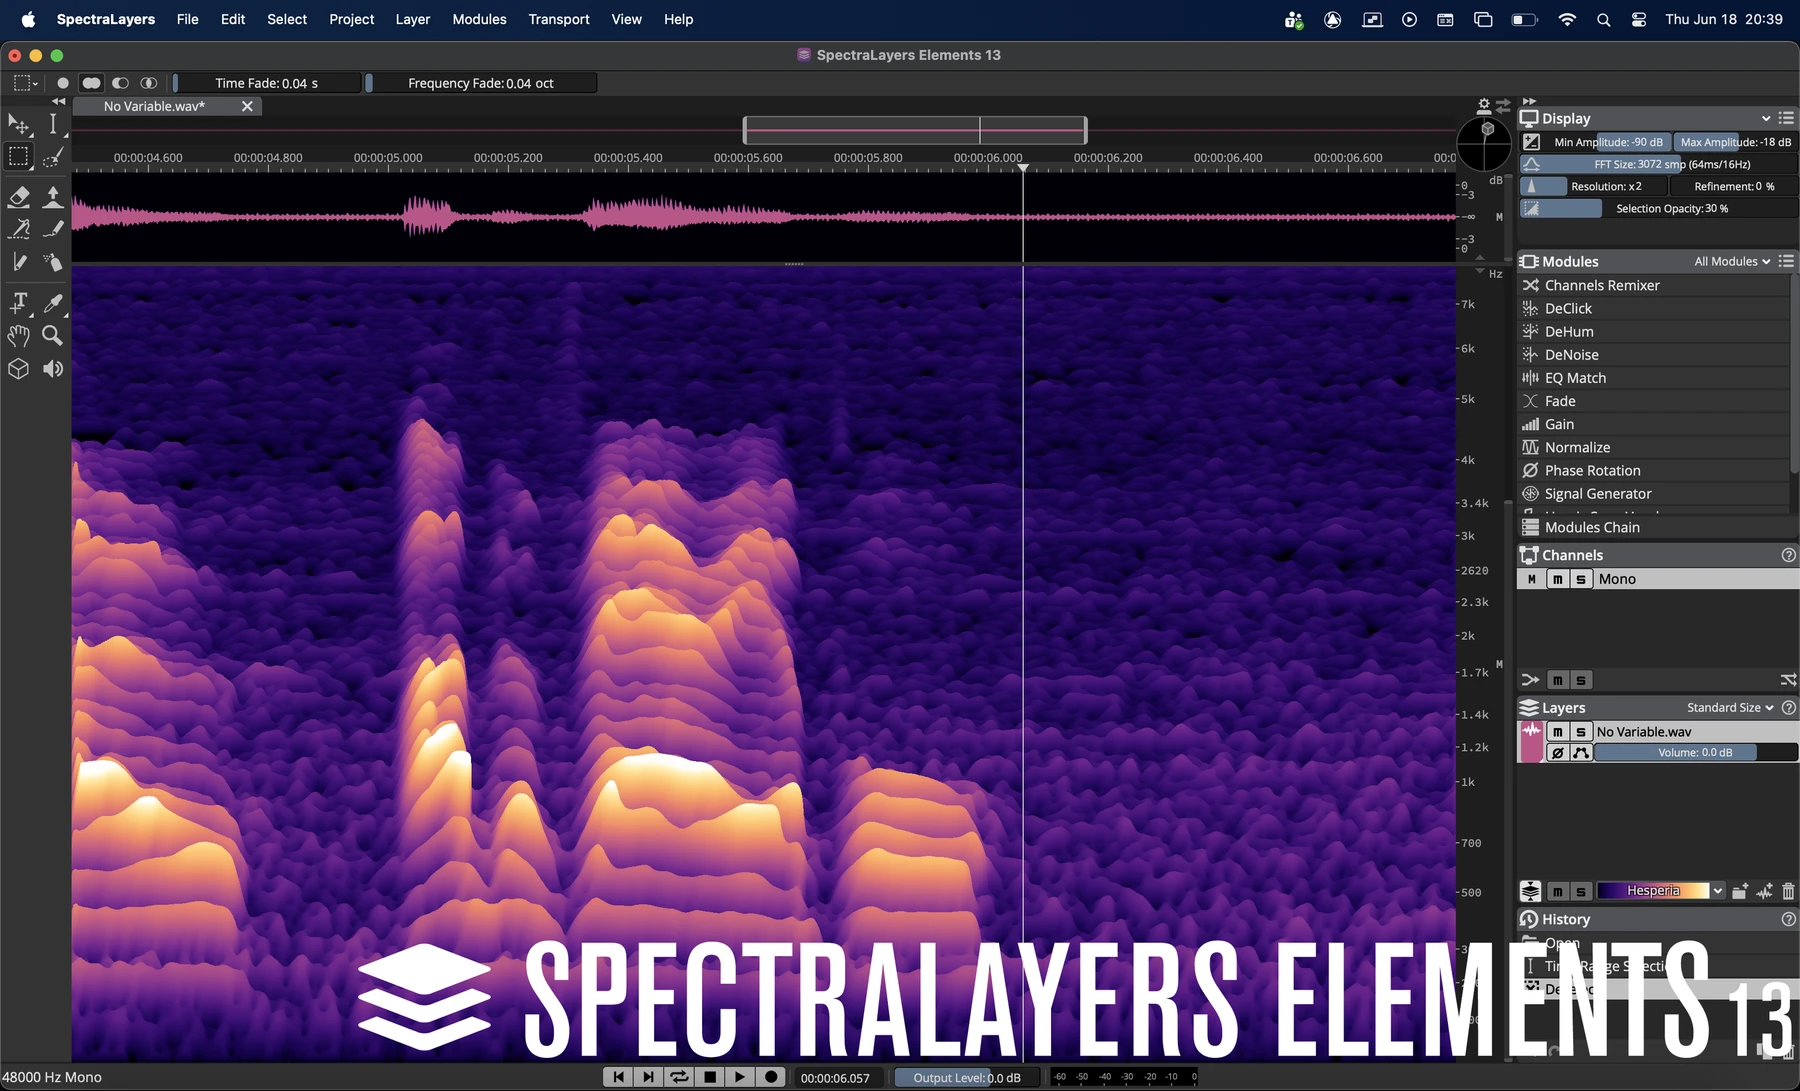Switch to the No Variable.wav tab
The height and width of the screenshot is (1091, 1800).
(x=155, y=106)
